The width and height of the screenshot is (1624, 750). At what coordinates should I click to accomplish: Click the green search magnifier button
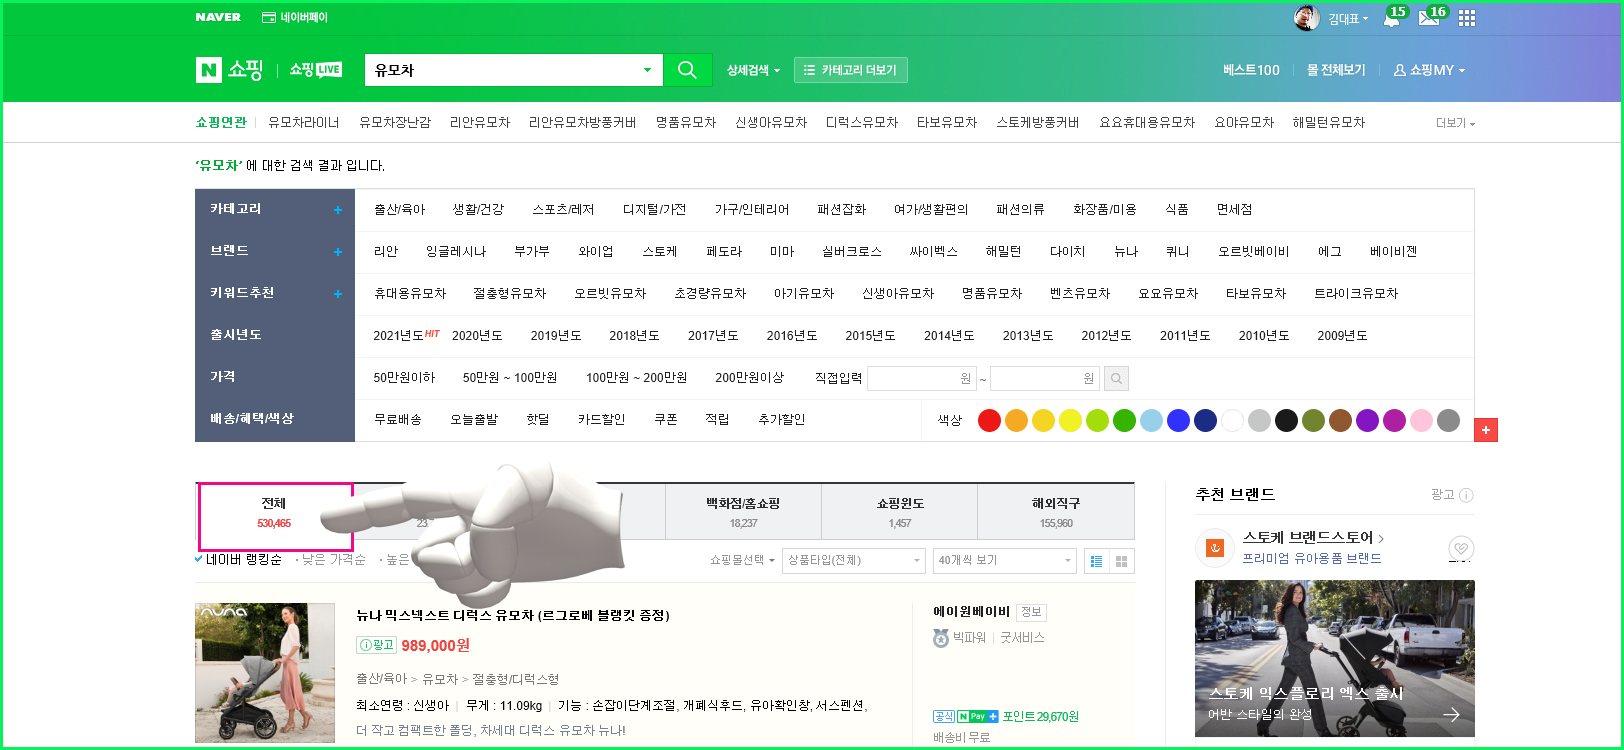(x=687, y=70)
